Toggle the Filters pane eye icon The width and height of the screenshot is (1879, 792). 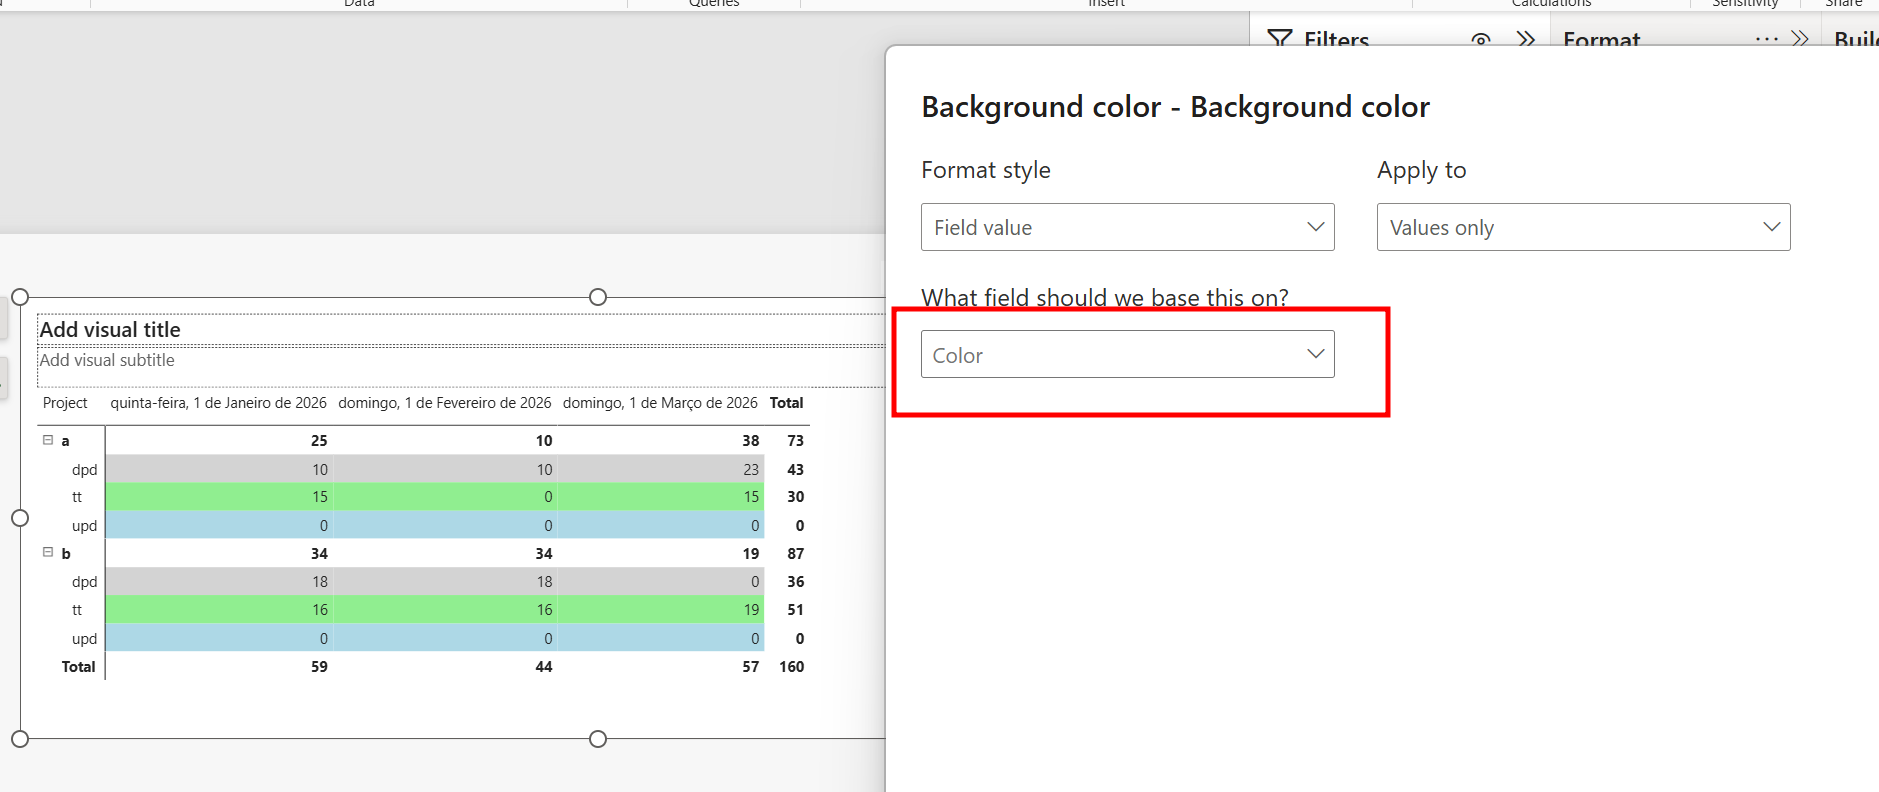[x=1481, y=40]
